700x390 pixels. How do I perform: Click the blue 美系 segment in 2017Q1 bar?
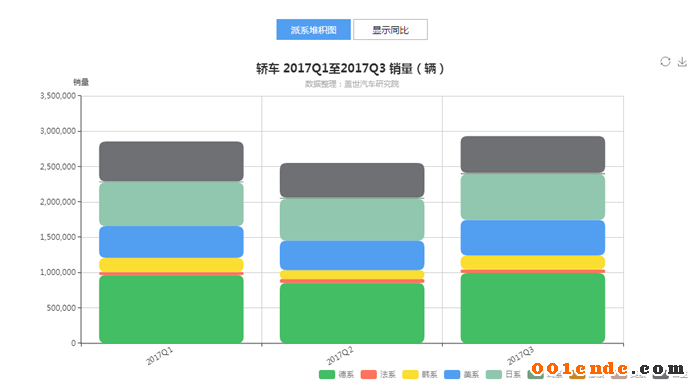(x=171, y=242)
